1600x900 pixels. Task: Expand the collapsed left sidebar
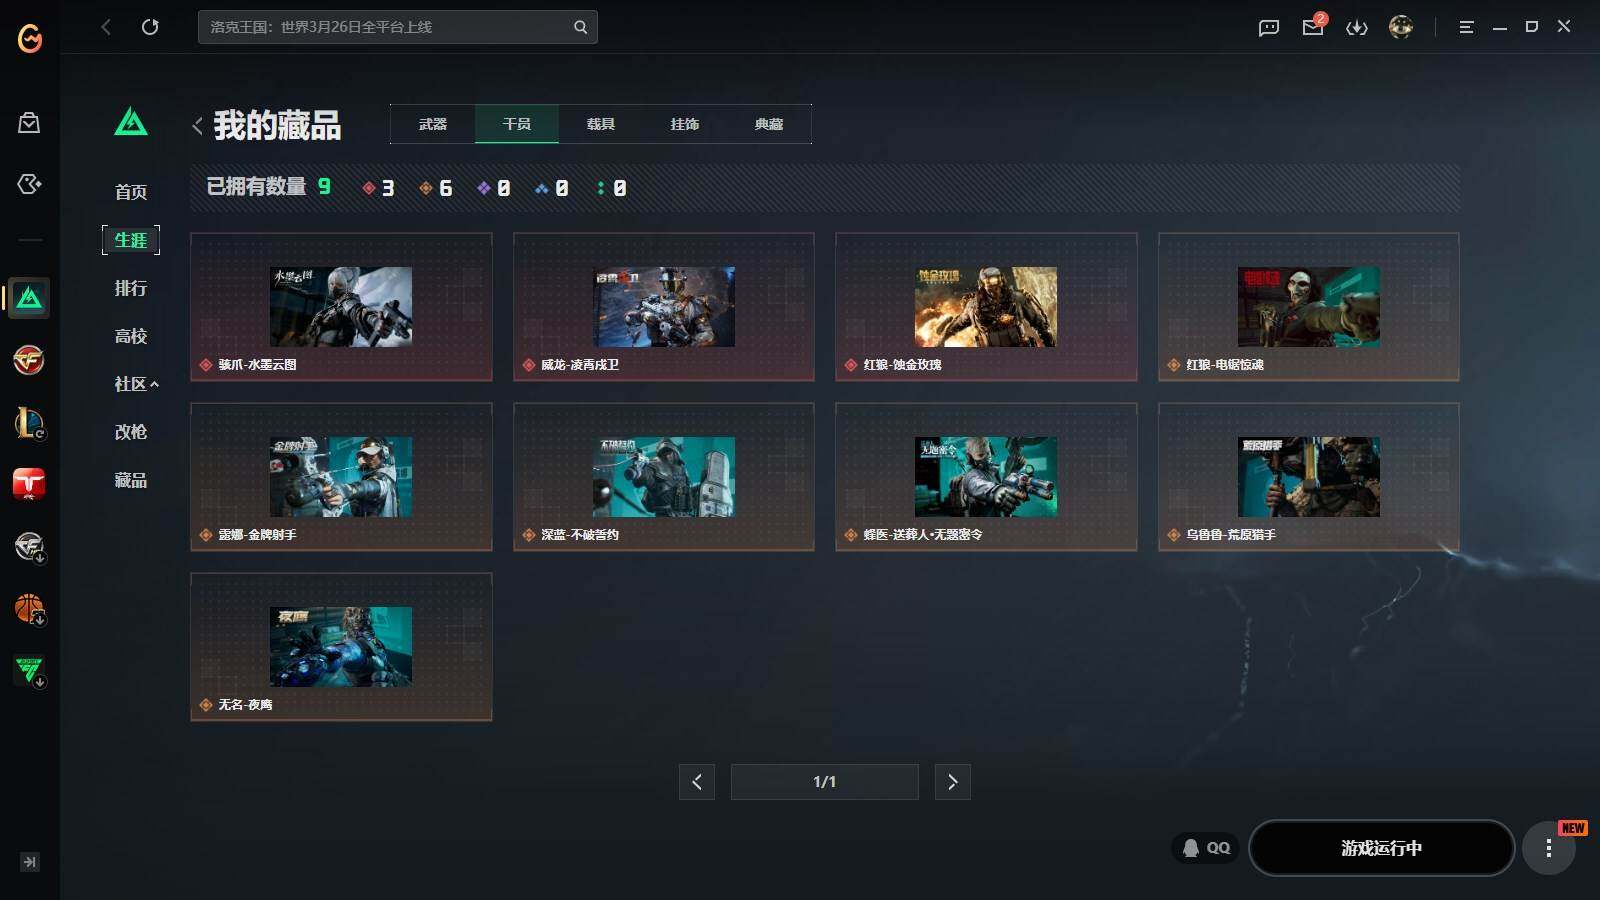30,862
